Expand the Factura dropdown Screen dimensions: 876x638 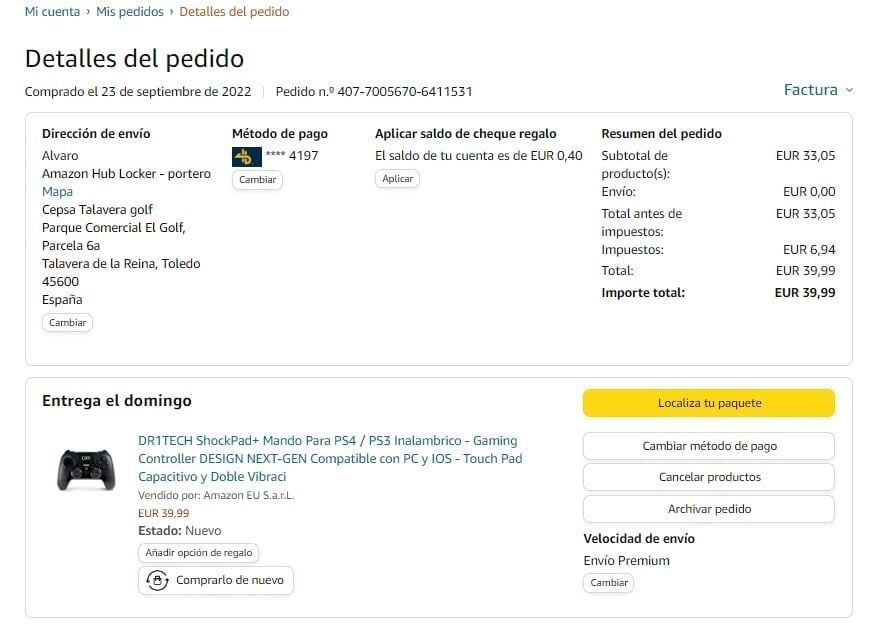pyautogui.click(x=818, y=90)
